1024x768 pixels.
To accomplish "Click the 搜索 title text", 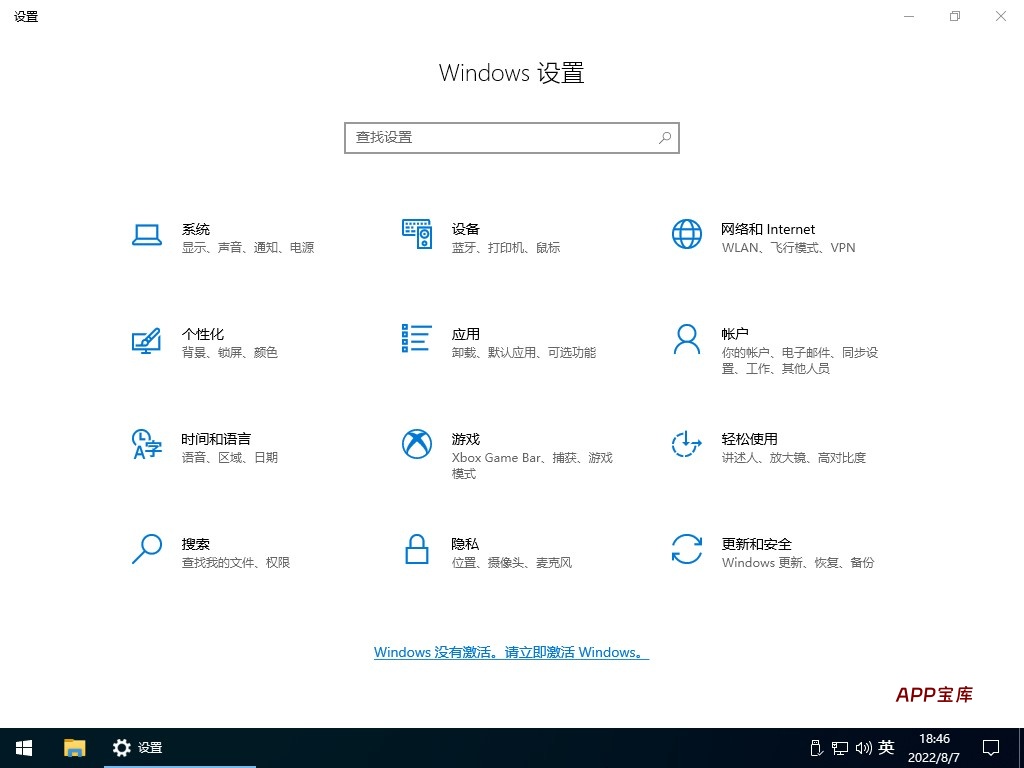I will pos(196,544).
